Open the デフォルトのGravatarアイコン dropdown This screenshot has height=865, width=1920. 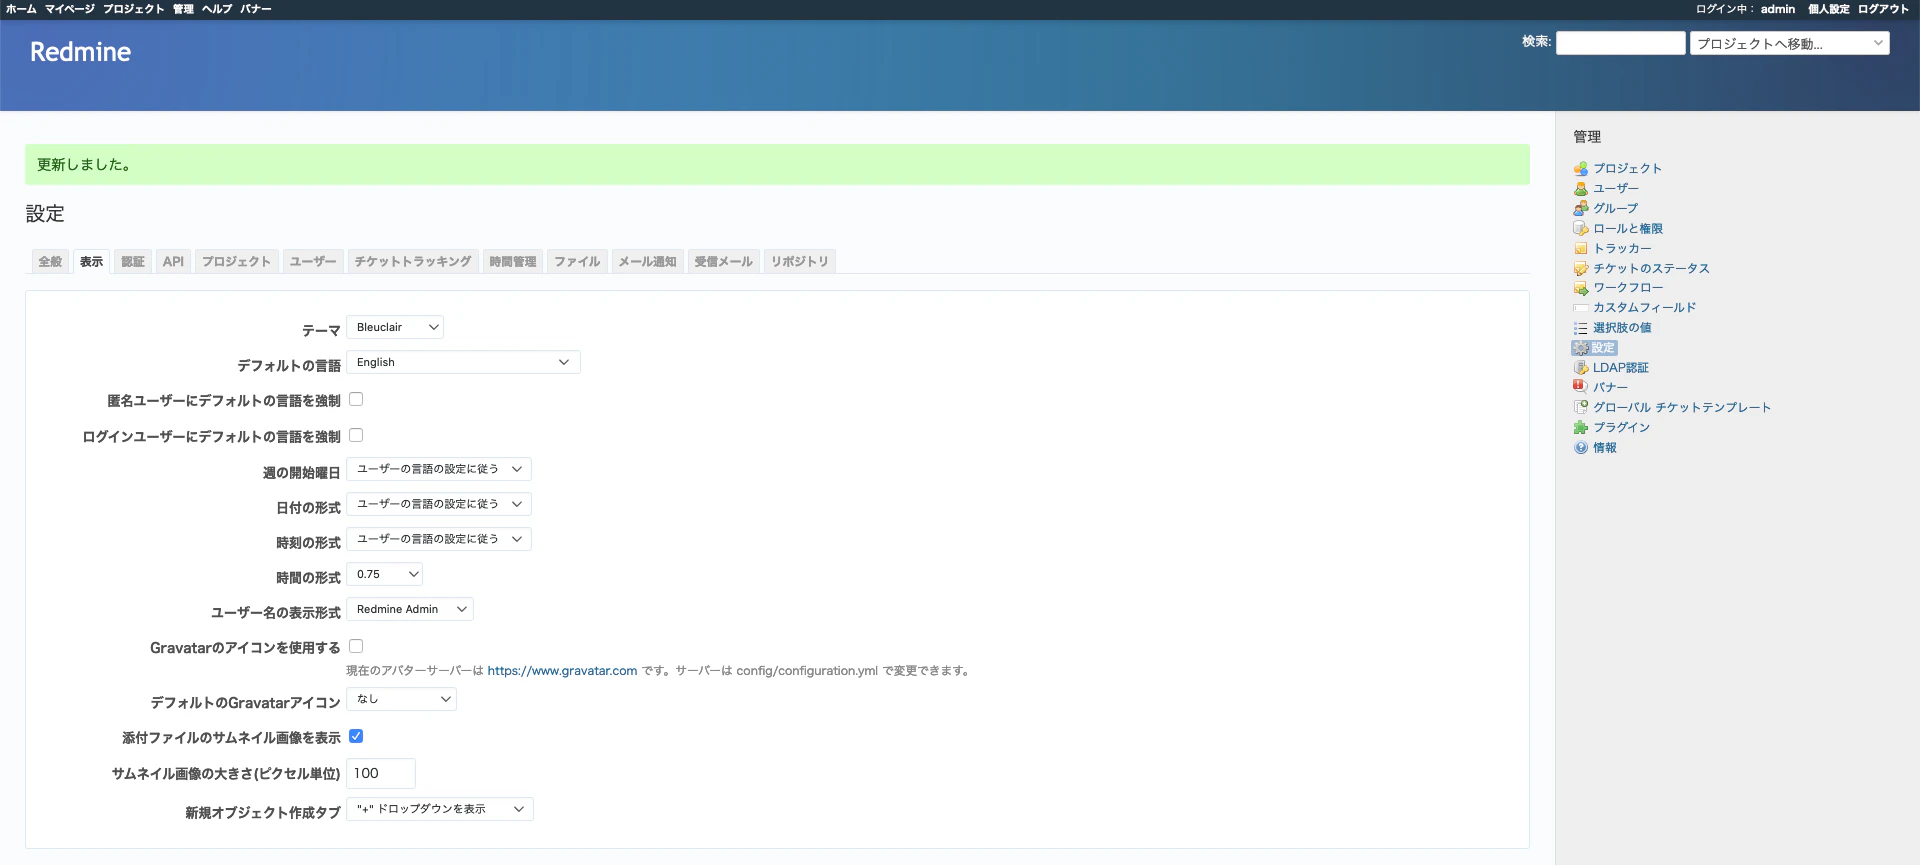pos(402,699)
